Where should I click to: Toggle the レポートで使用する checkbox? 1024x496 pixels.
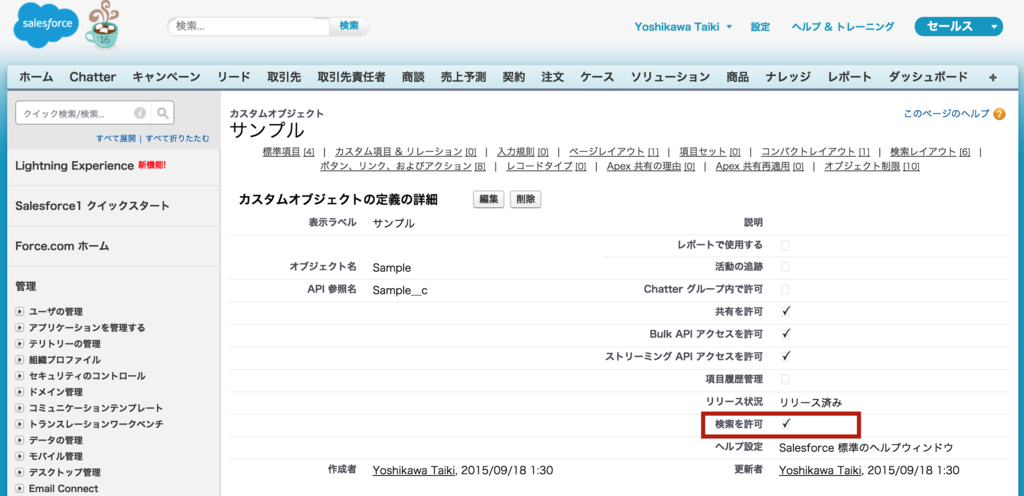(x=785, y=245)
